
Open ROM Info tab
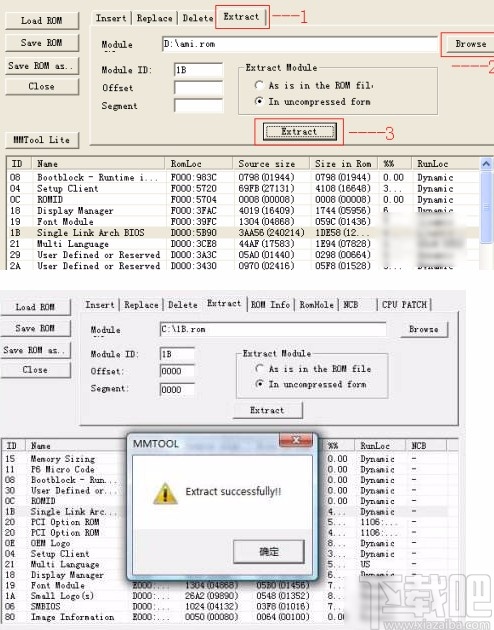tap(270, 305)
